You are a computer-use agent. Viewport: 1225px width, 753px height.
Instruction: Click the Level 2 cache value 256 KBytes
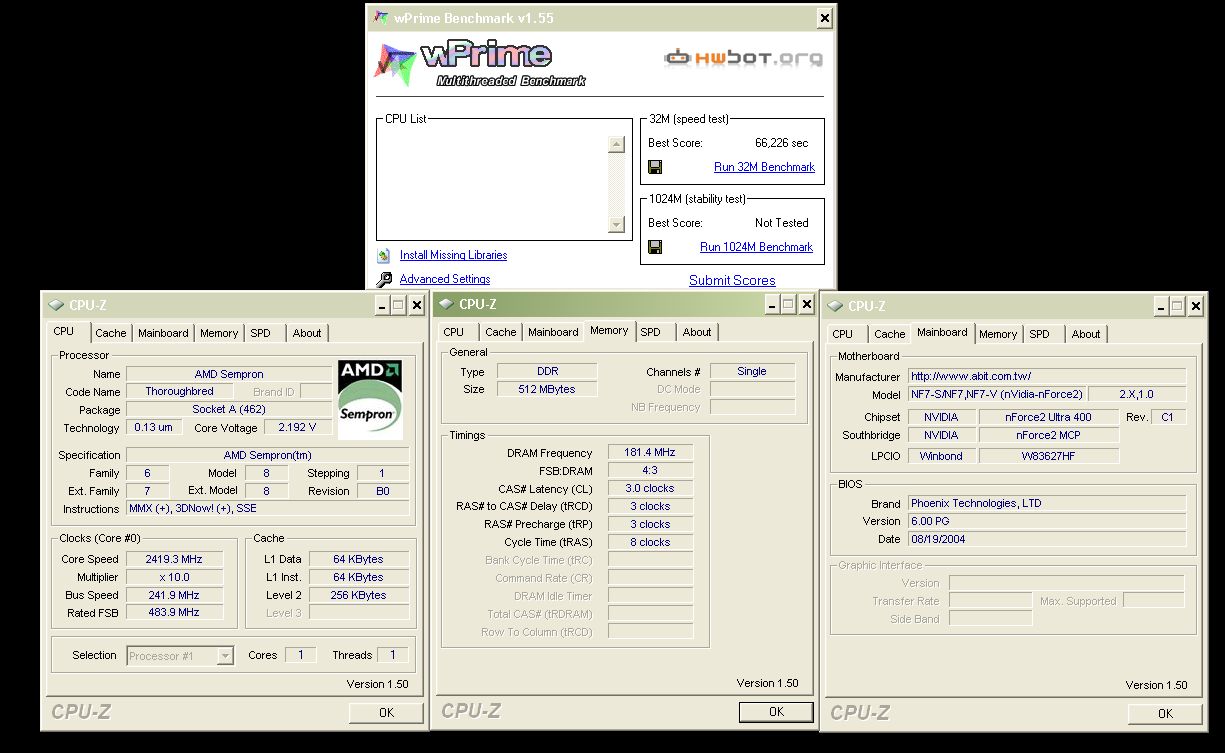point(359,595)
